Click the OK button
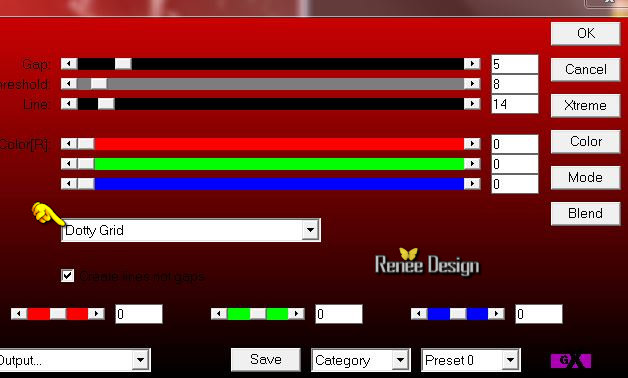This screenshot has width=628, height=378. (x=586, y=33)
